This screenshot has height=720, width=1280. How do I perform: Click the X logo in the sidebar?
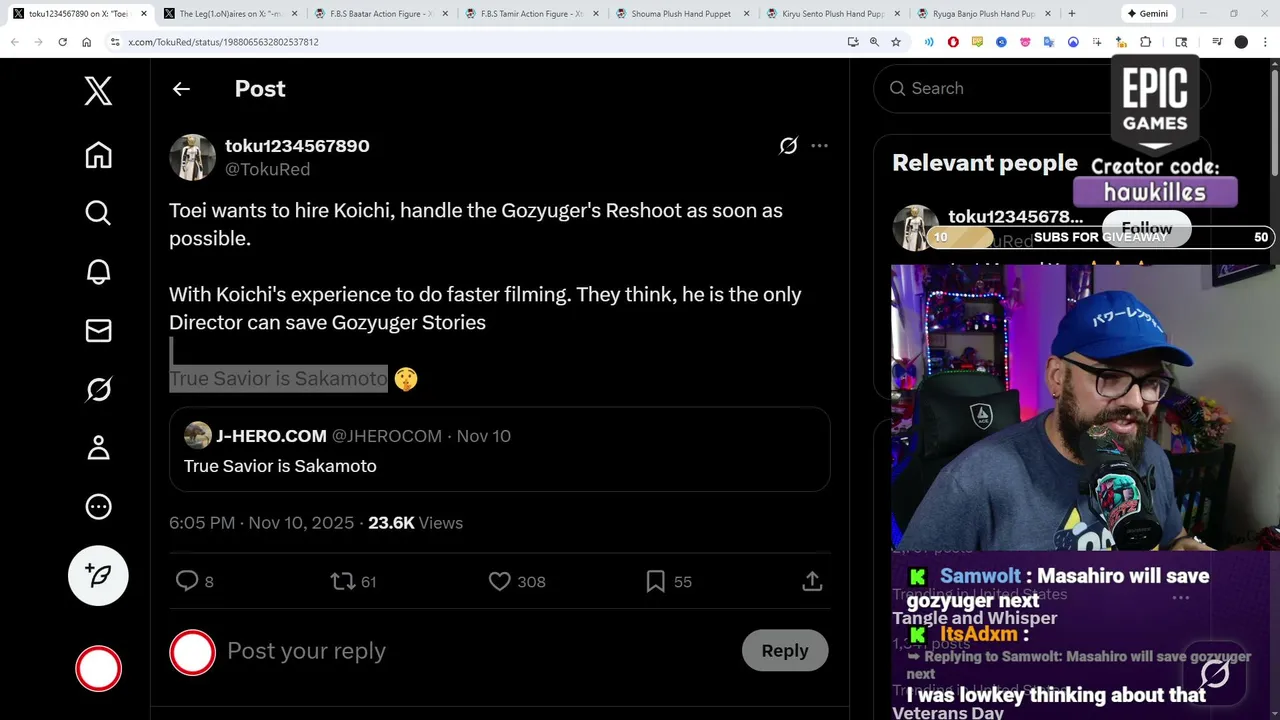tap(98, 91)
